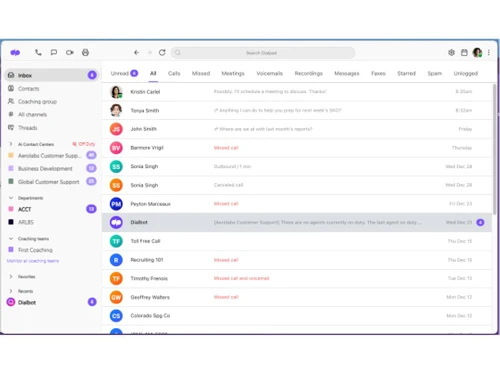Click Kristin Carlel's photo avatar
Viewport: 500px width, 375px height.
116,92
